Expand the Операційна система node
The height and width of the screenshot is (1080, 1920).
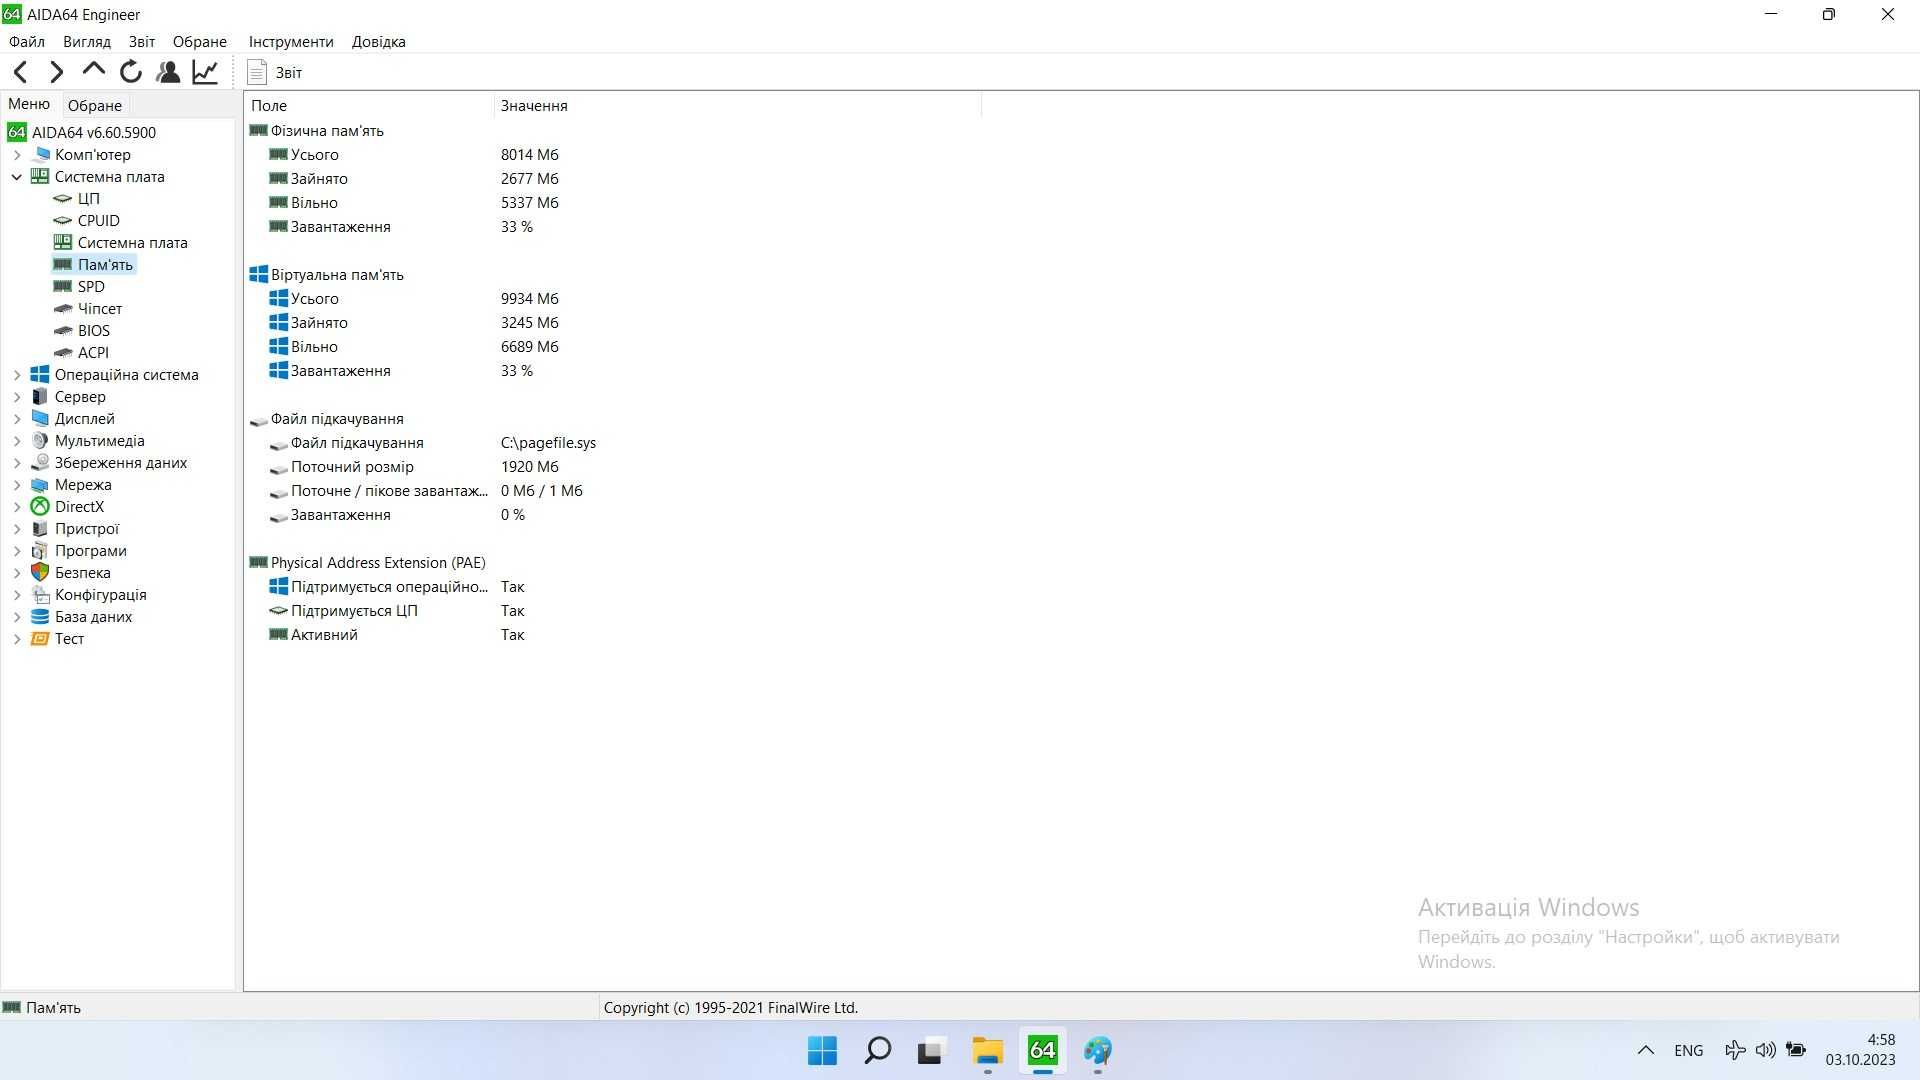tap(17, 375)
